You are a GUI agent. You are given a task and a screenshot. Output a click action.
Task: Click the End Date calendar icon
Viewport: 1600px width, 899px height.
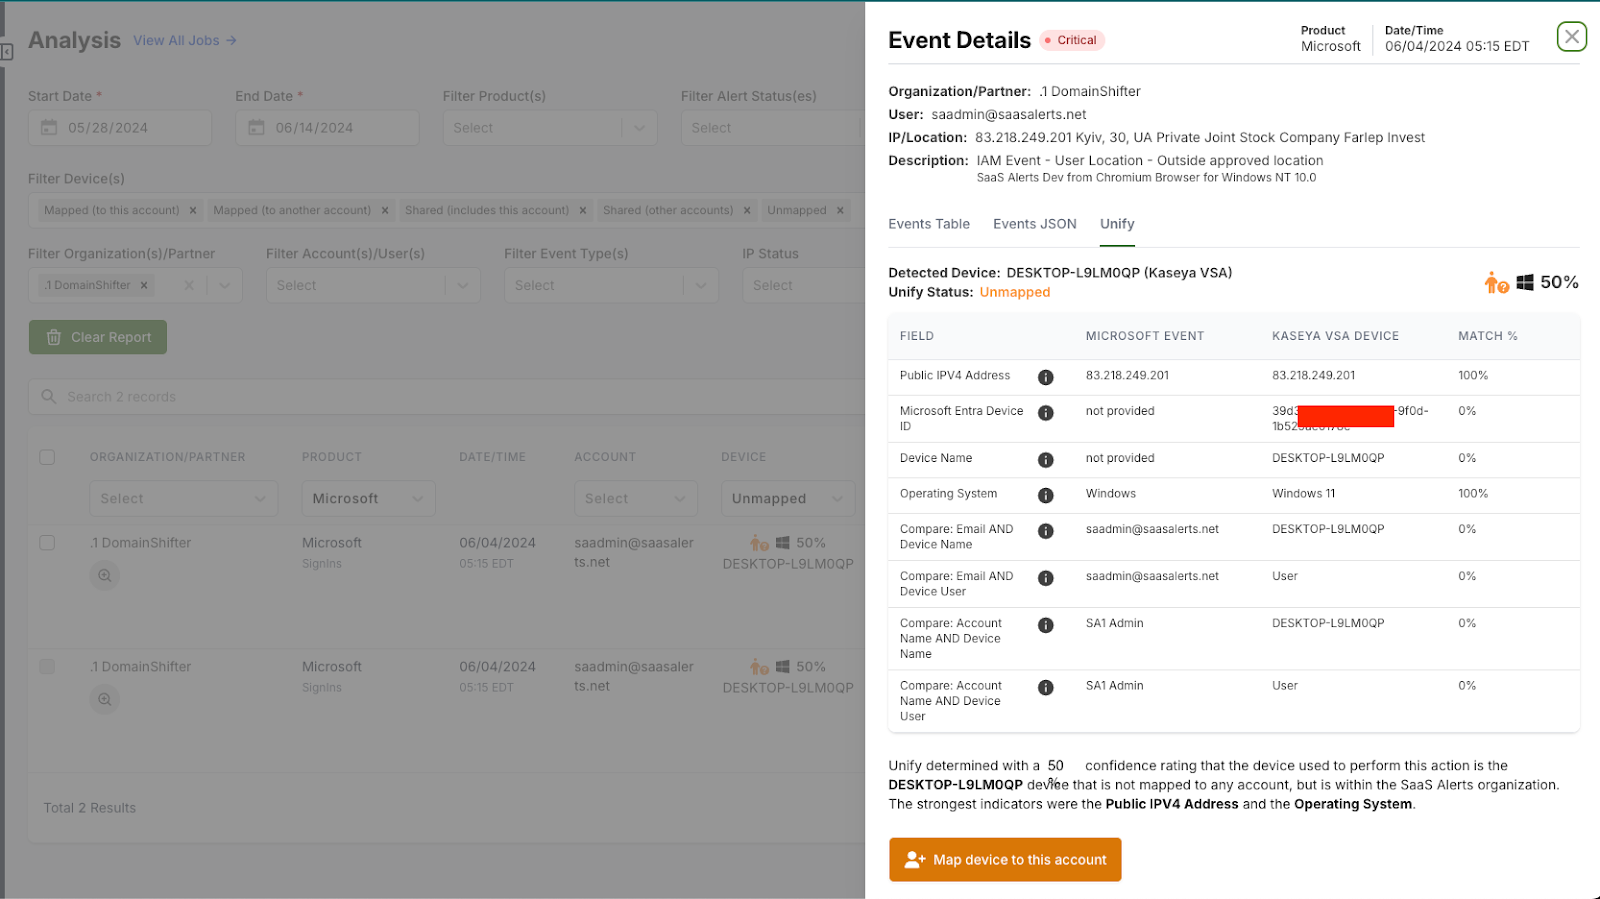pyautogui.click(x=256, y=127)
